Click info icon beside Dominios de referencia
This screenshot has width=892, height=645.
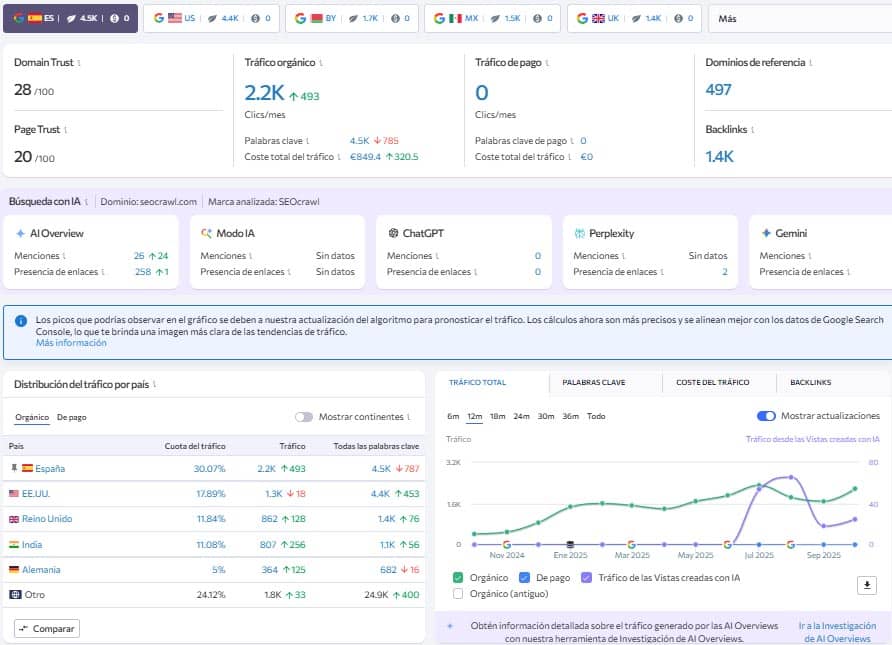[808, 63]
